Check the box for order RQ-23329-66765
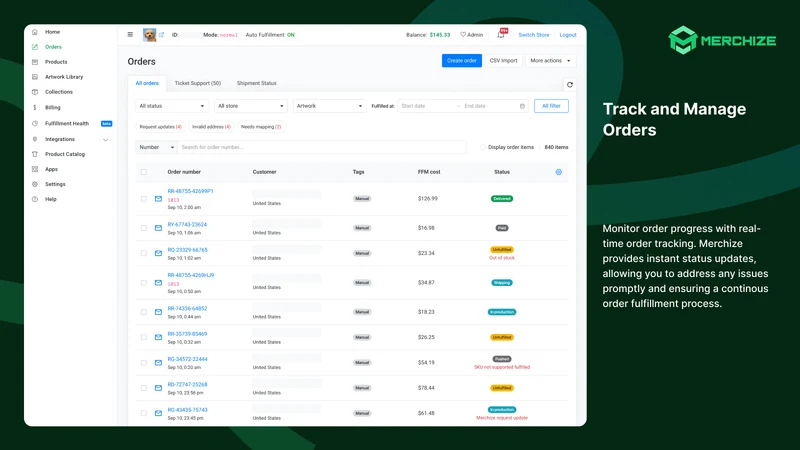 [x=144, y=253]
